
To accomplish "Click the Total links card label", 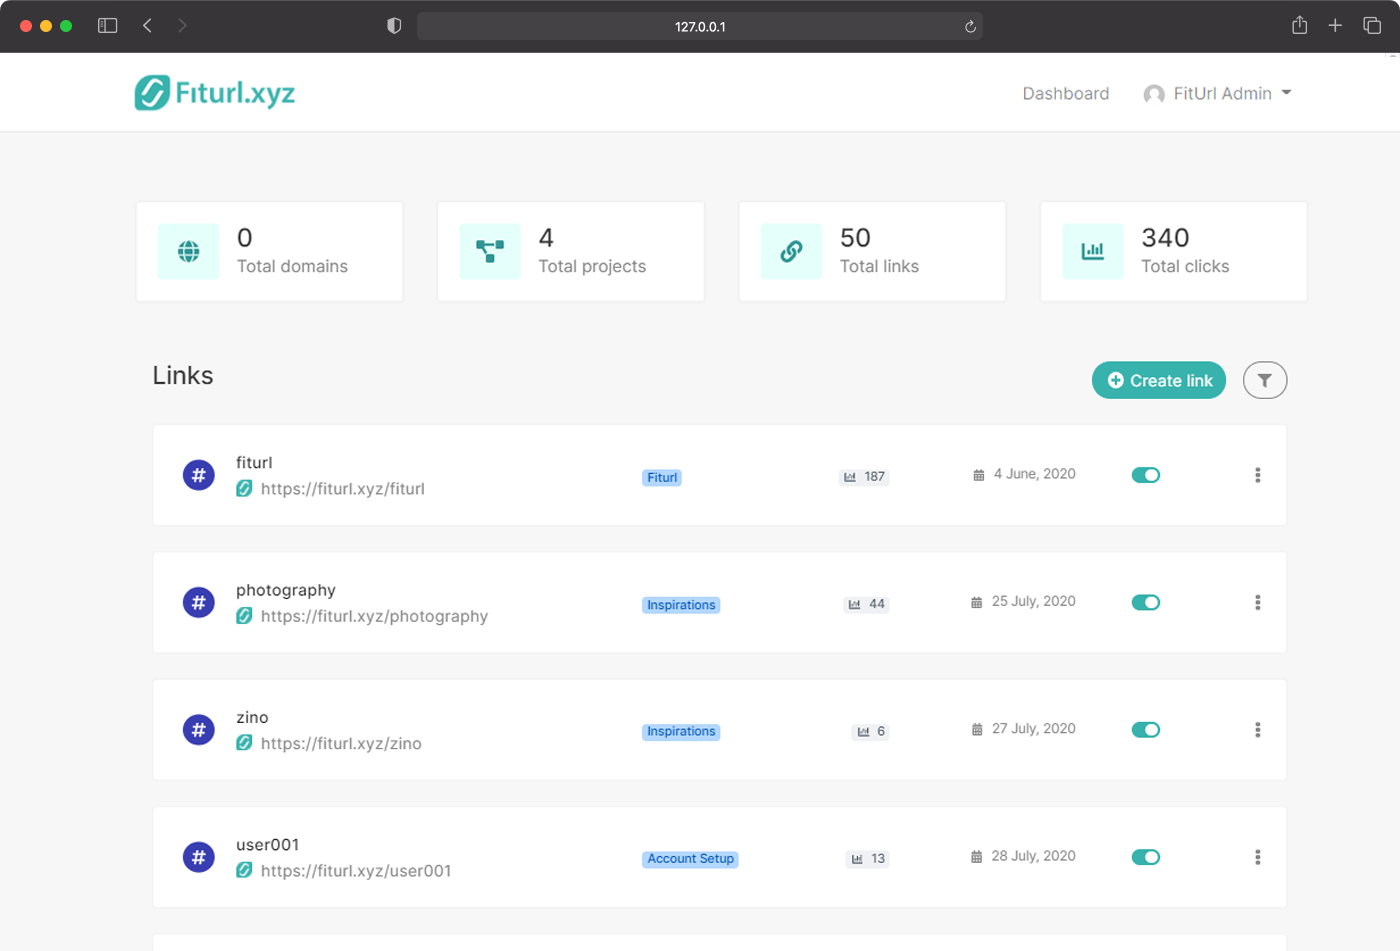I will click(x=879, y=266).
